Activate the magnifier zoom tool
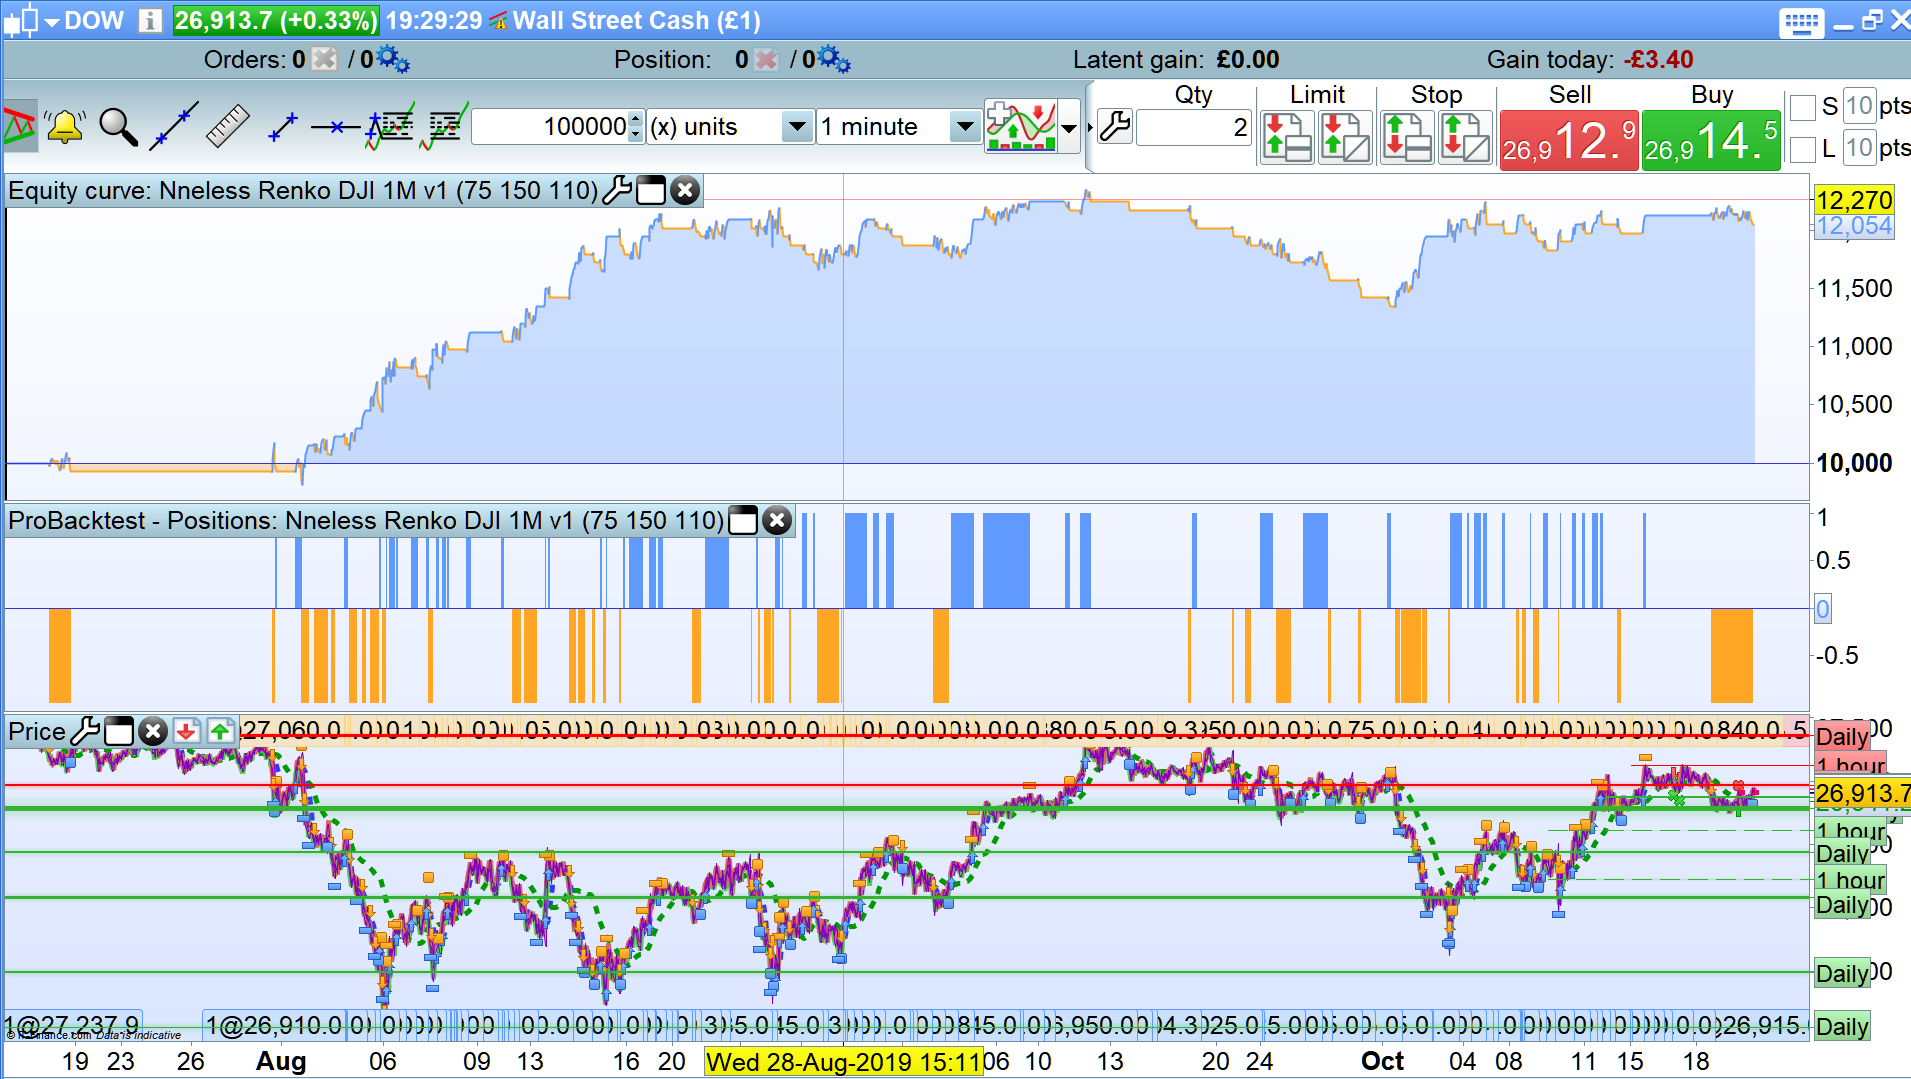Screen dimensions: 1911x1079 coord(118,127)
